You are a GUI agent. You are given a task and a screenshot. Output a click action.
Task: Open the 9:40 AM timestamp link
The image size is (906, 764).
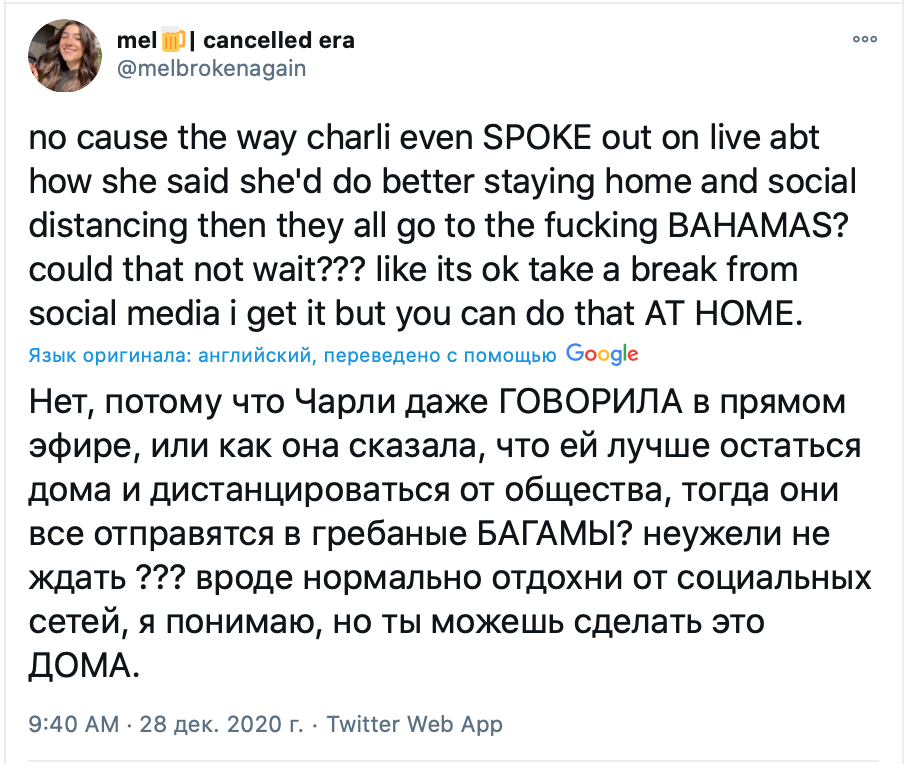(74, 724)
